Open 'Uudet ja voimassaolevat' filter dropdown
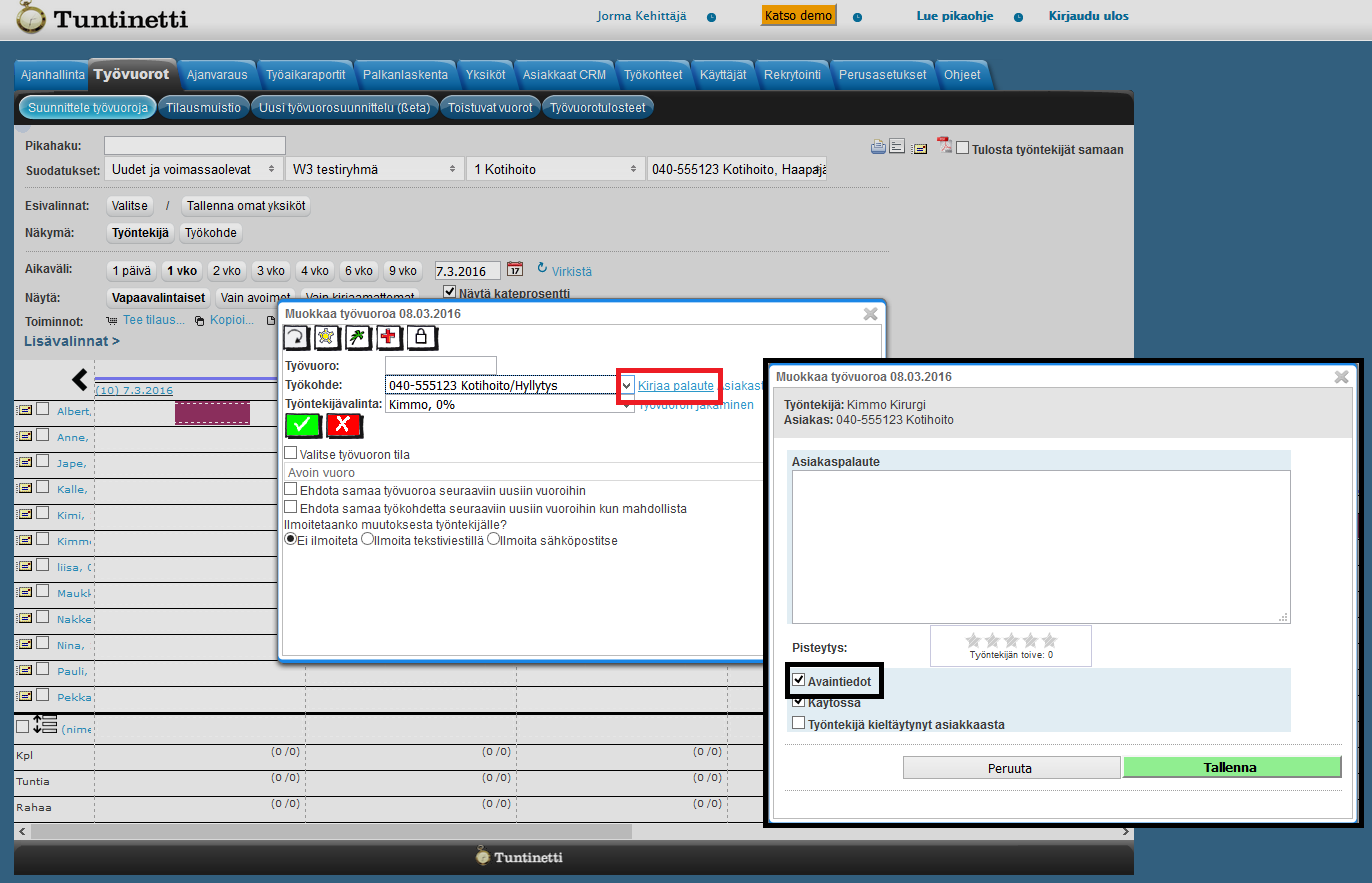 [x=193, y=169]
